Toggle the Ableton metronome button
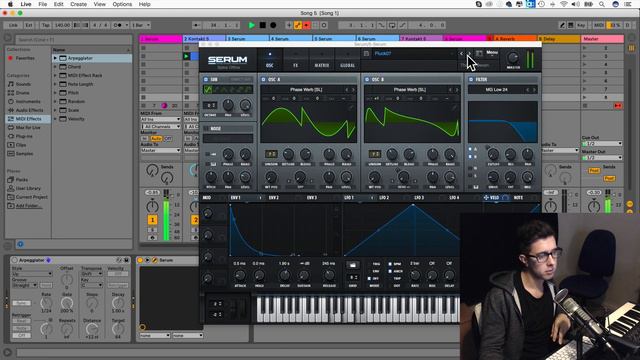This screenshot has width=640, height=360. point(119,25)
